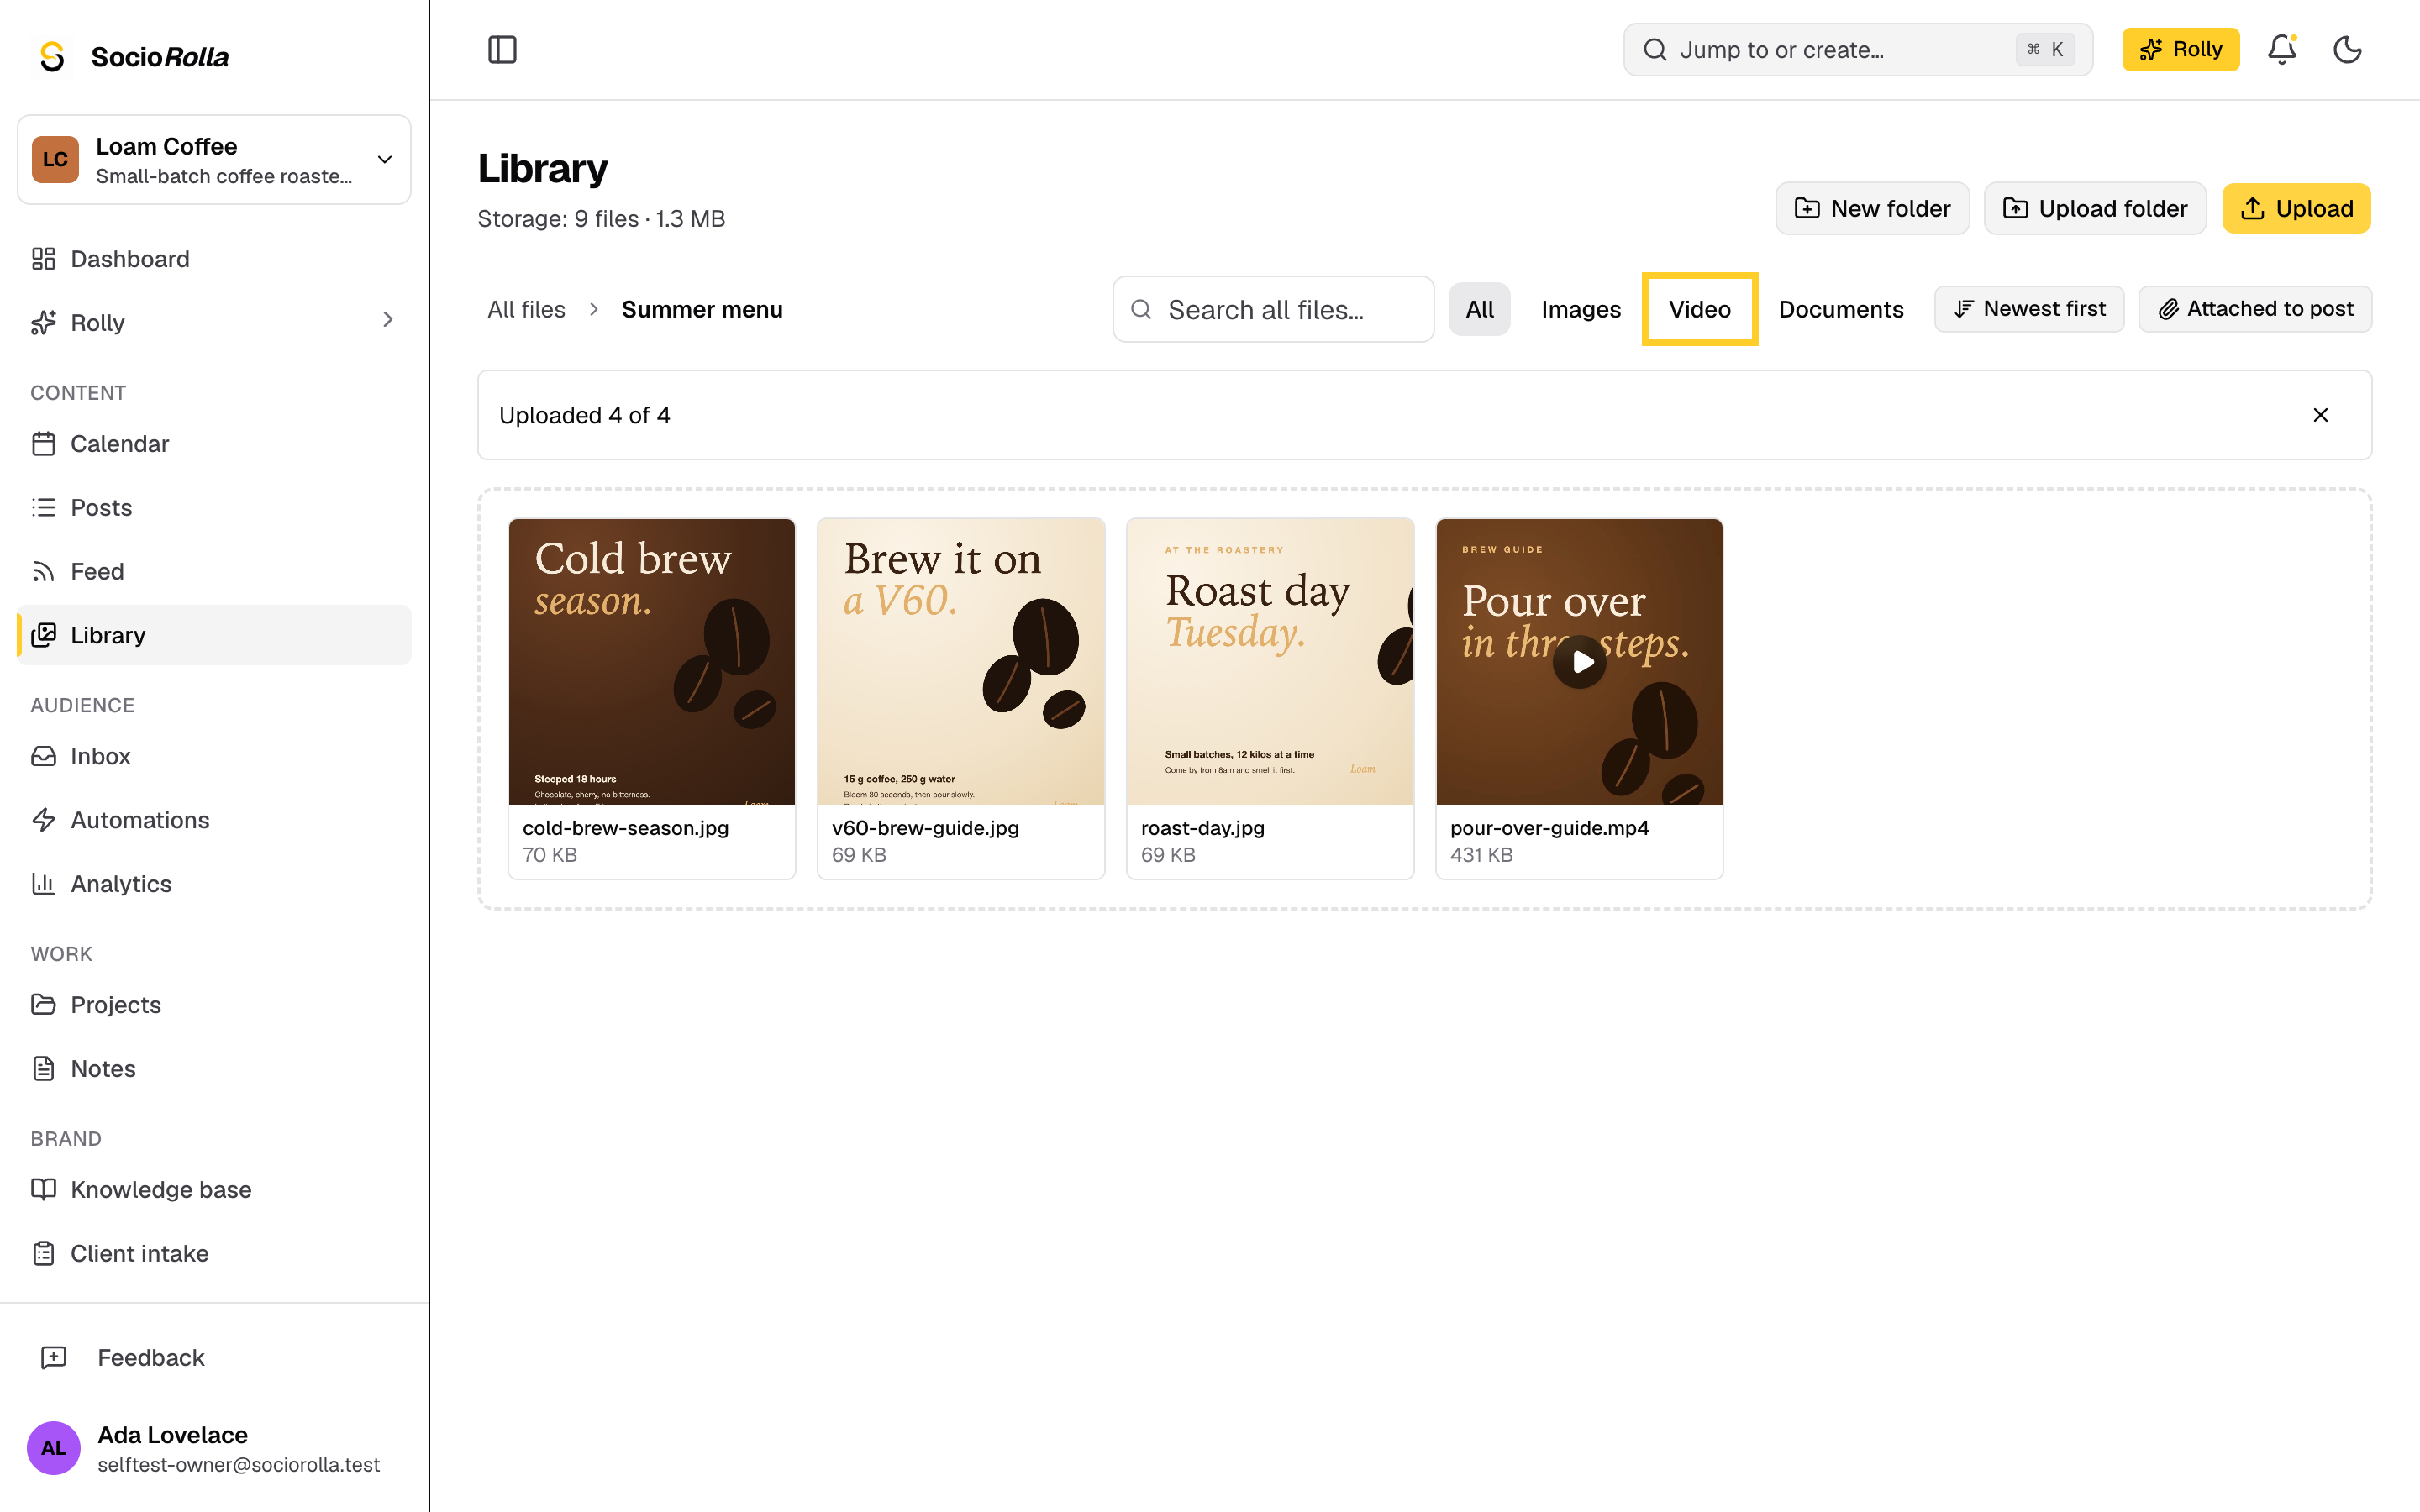Click the Upload folder button
The height and width of the screenshot is (1512, 2420).
tap(2094, 208)
